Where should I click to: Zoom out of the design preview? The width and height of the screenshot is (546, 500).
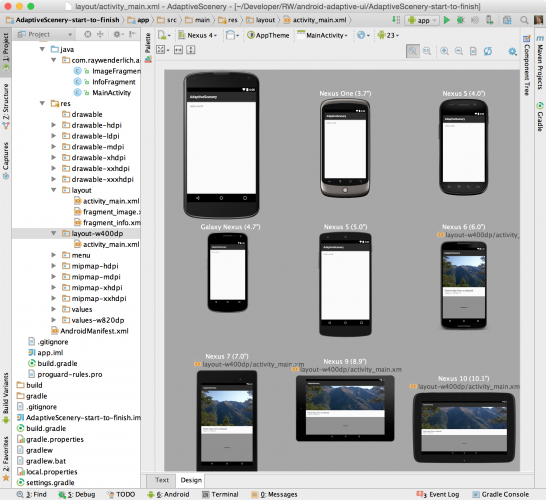pyautogui.click(x=459, y=51)
